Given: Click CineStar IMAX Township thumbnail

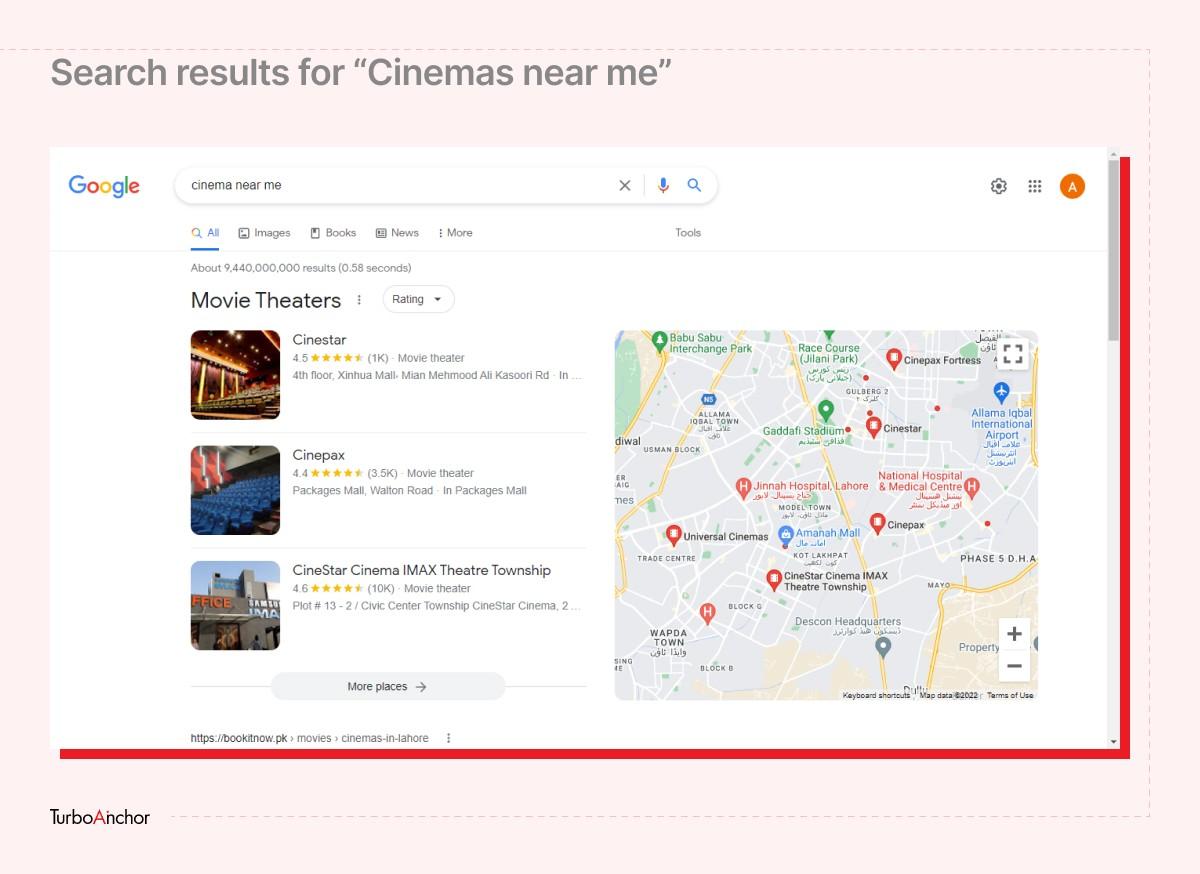Looking at the screenshot, I should pyautogui.click(x=235, y=605).
